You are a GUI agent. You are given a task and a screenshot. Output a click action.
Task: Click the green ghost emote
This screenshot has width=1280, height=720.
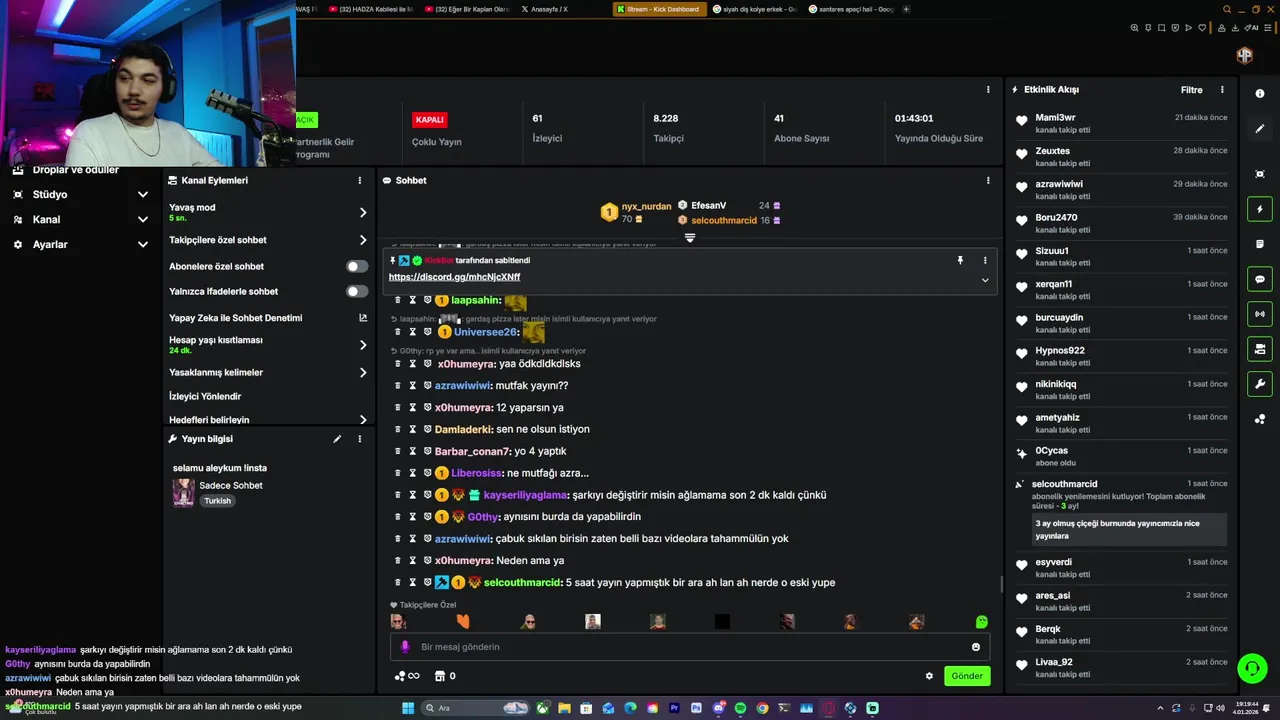981,622
